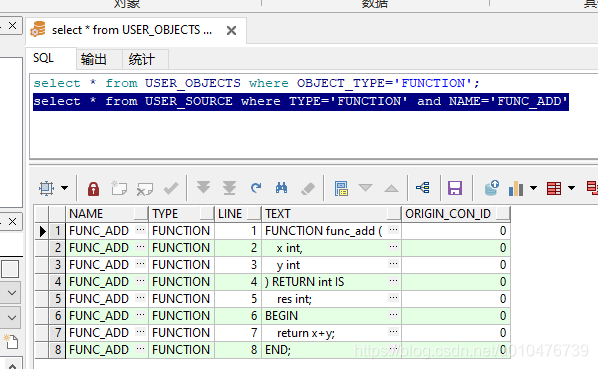
Task: Click the LINE column header
Action: point(238,214)
